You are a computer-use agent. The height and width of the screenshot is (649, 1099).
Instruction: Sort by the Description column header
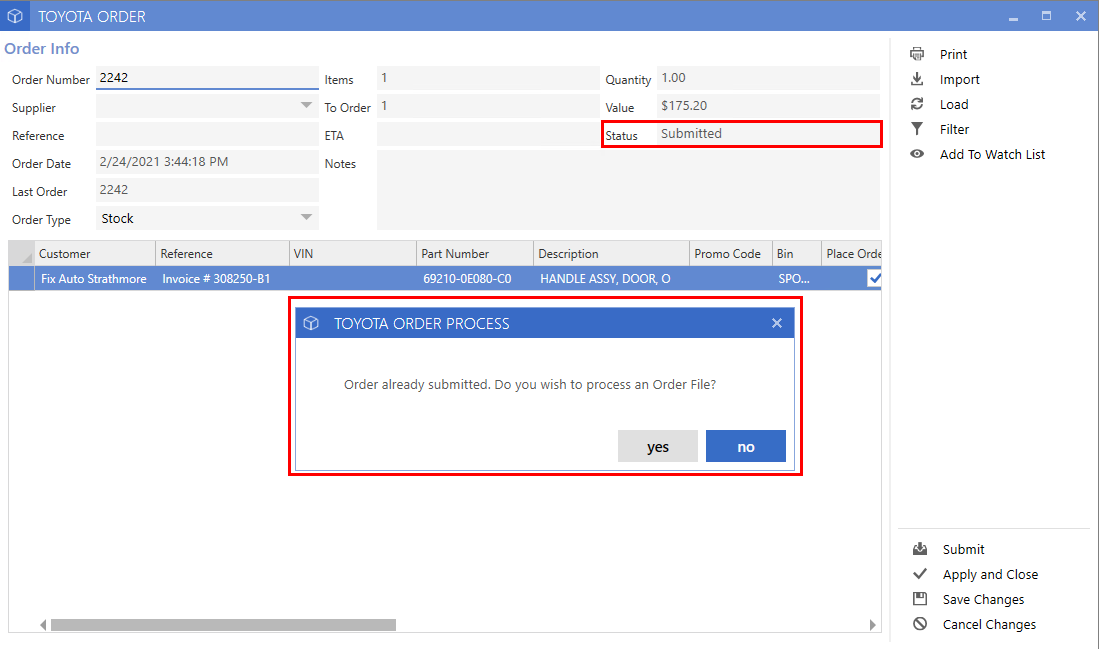pyautogui.click(x=611, y=254)
